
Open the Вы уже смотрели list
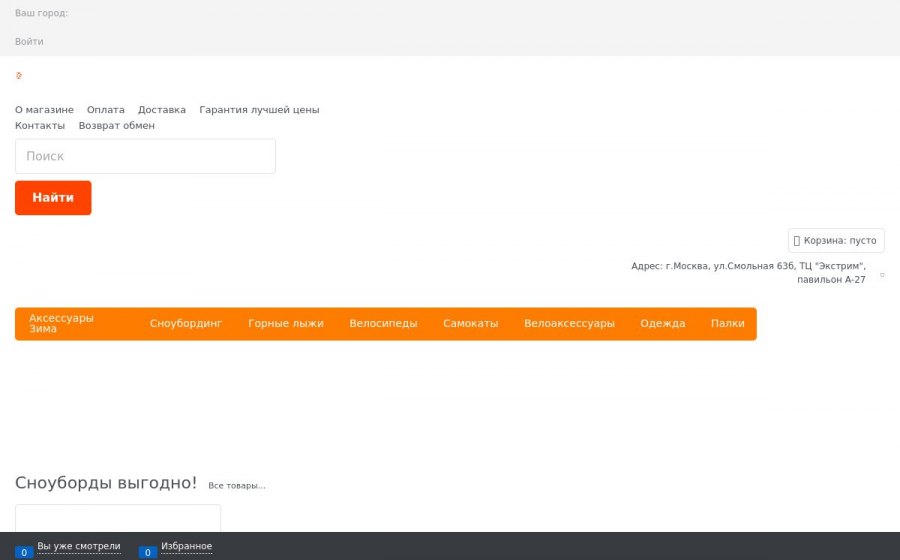point(79,546)
